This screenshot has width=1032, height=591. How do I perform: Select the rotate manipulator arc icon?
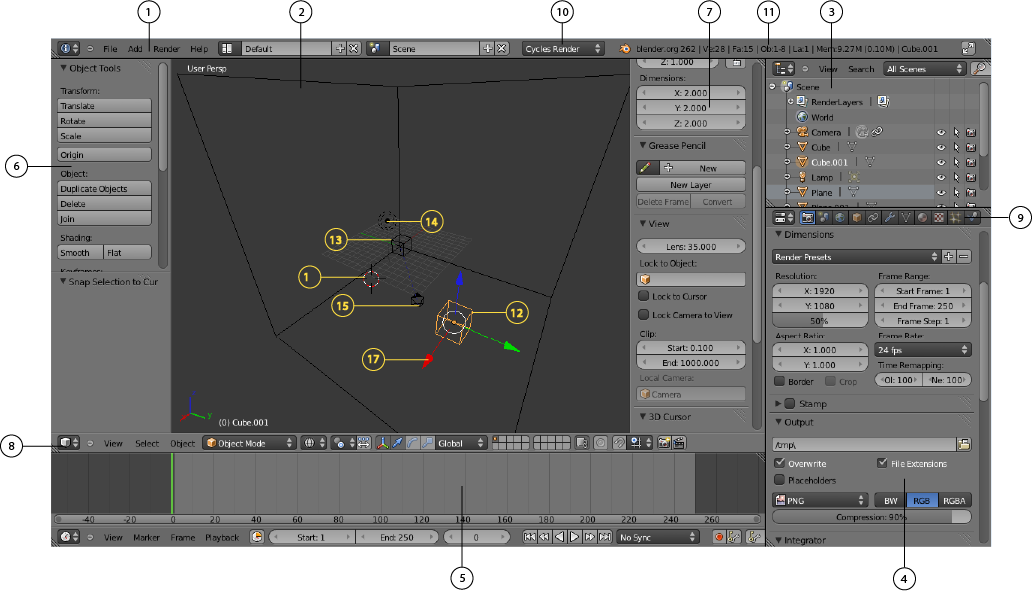tap(413, 444)
